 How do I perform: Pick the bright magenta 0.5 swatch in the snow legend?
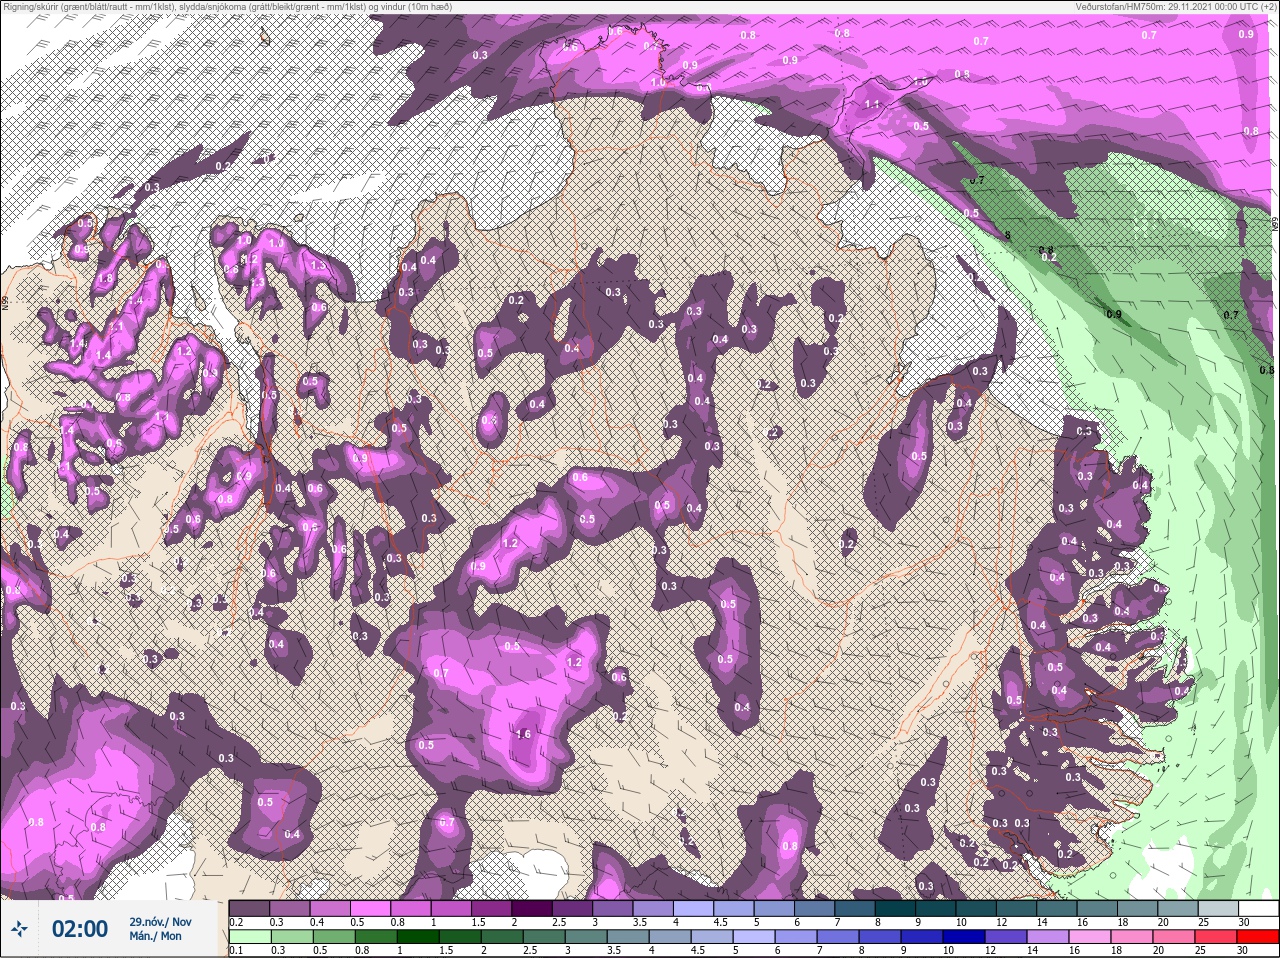tap(370, 907)
